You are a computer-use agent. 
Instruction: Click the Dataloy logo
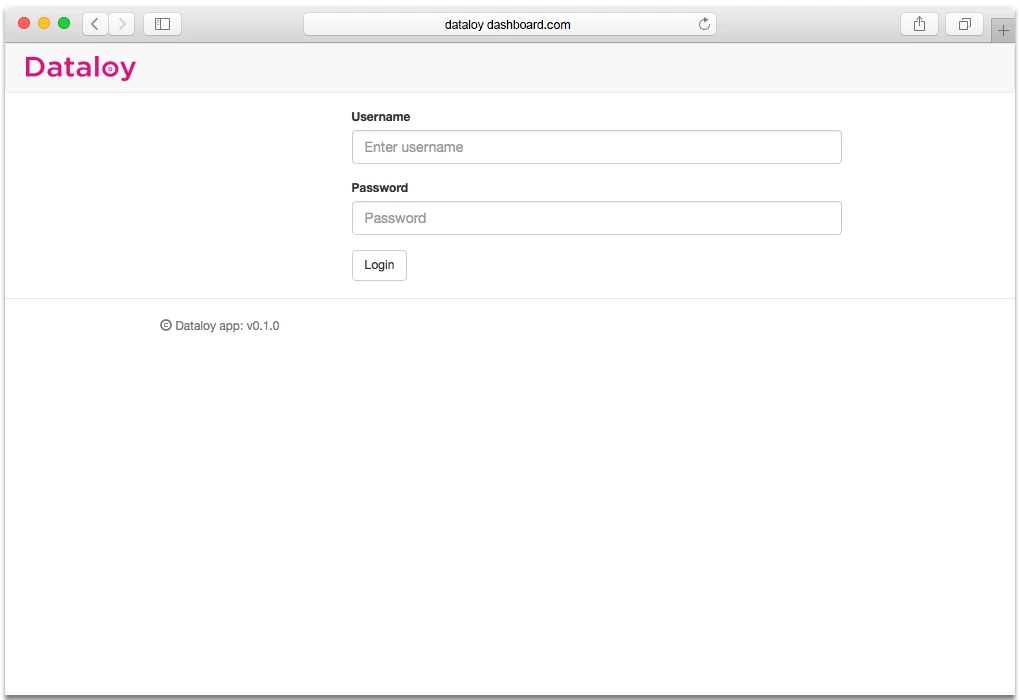(80, 68)
